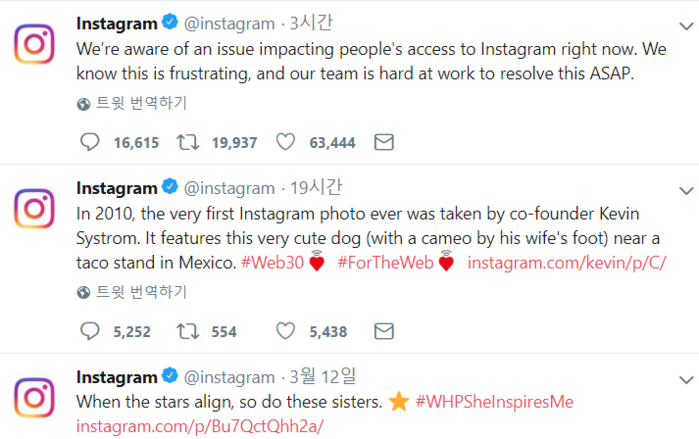Image resolution: width=699 pixels, height=439 pixels.
Task: Open the #ForTheWeb hashtag
Action: (x=385, y=263)
